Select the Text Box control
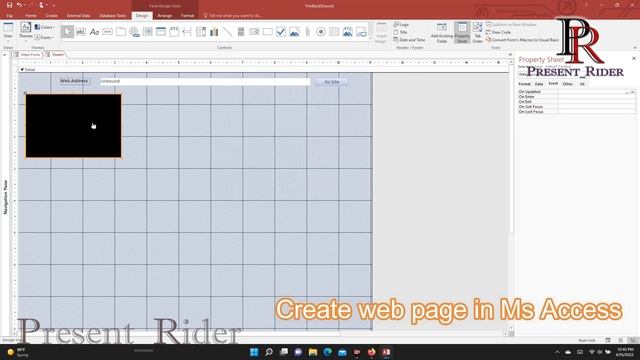The height and width of the screenshot is (360, 640). (81, 32)
